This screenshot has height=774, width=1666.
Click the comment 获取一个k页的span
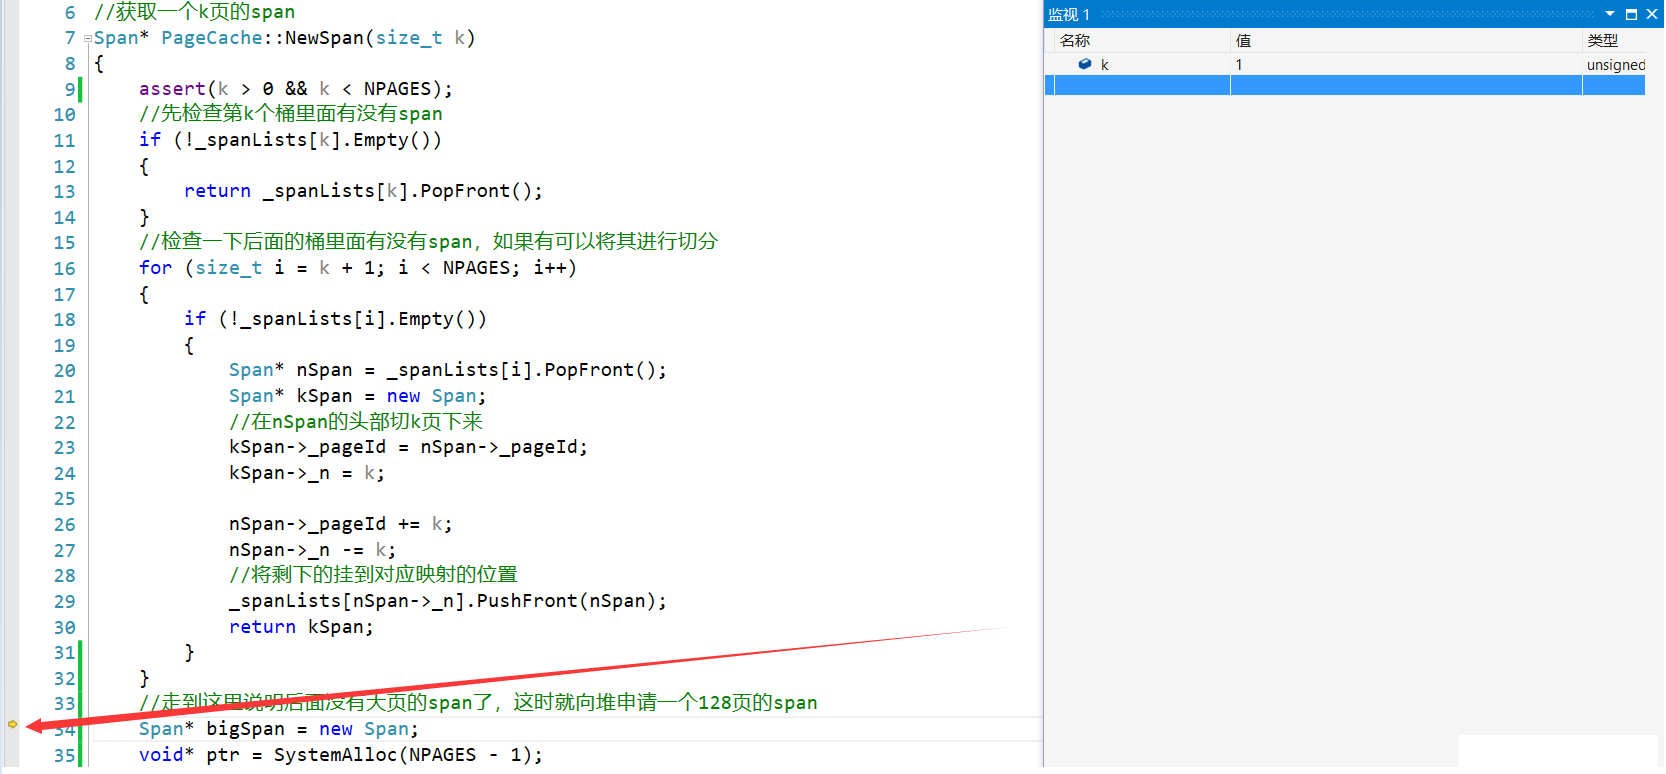pos(195,12)
